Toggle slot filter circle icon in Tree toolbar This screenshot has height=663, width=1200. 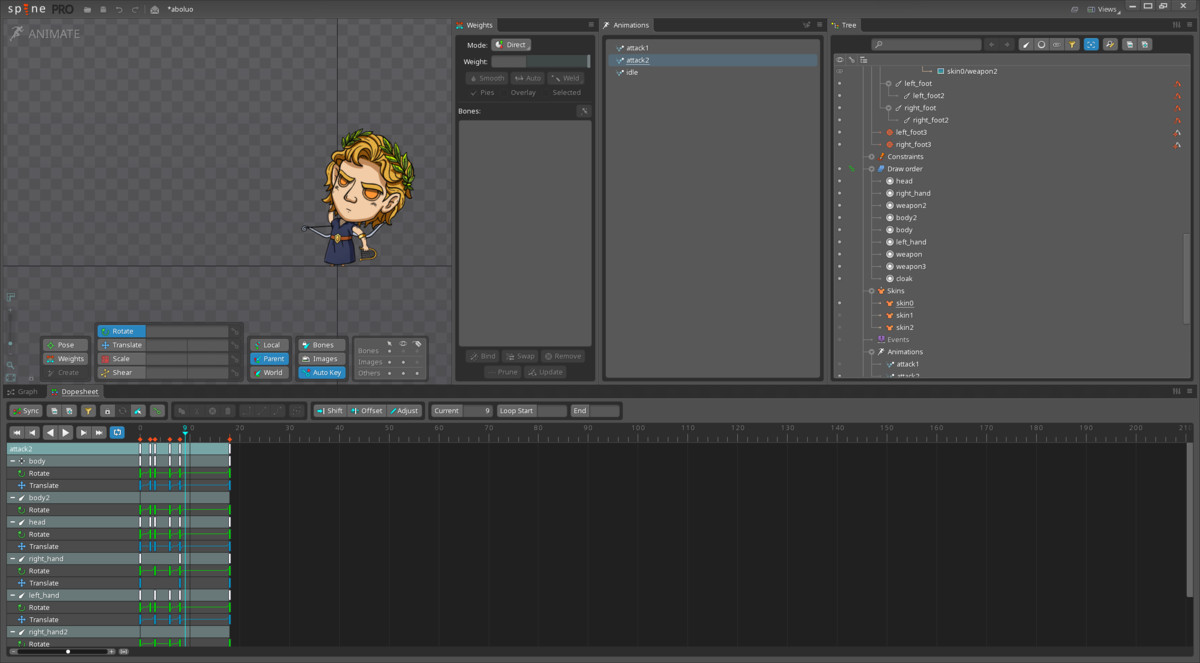click(1041, 45)
